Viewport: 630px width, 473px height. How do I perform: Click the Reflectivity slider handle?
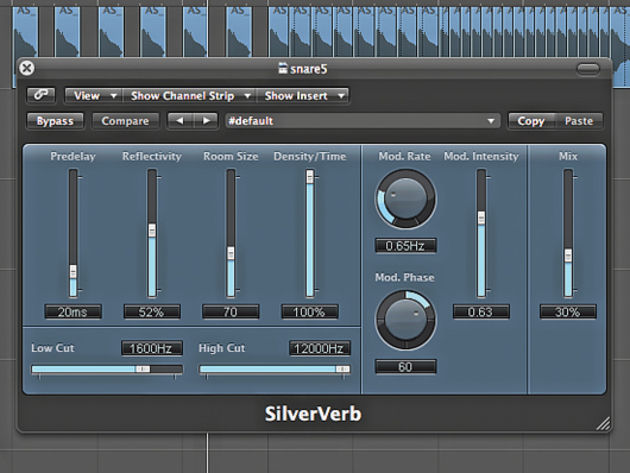152,230
